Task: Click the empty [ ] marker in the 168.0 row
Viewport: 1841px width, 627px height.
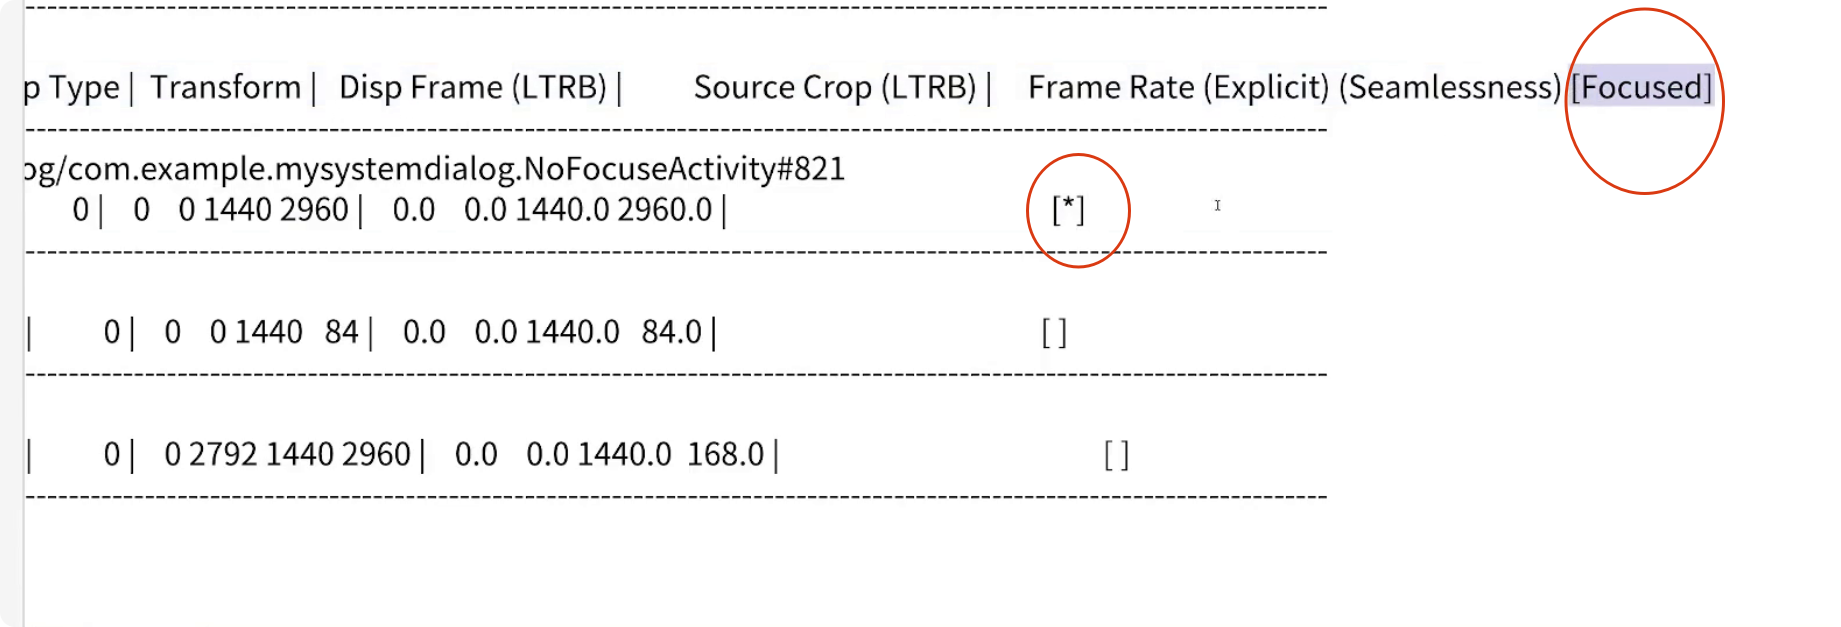Action: click(x=1116, y=456)
